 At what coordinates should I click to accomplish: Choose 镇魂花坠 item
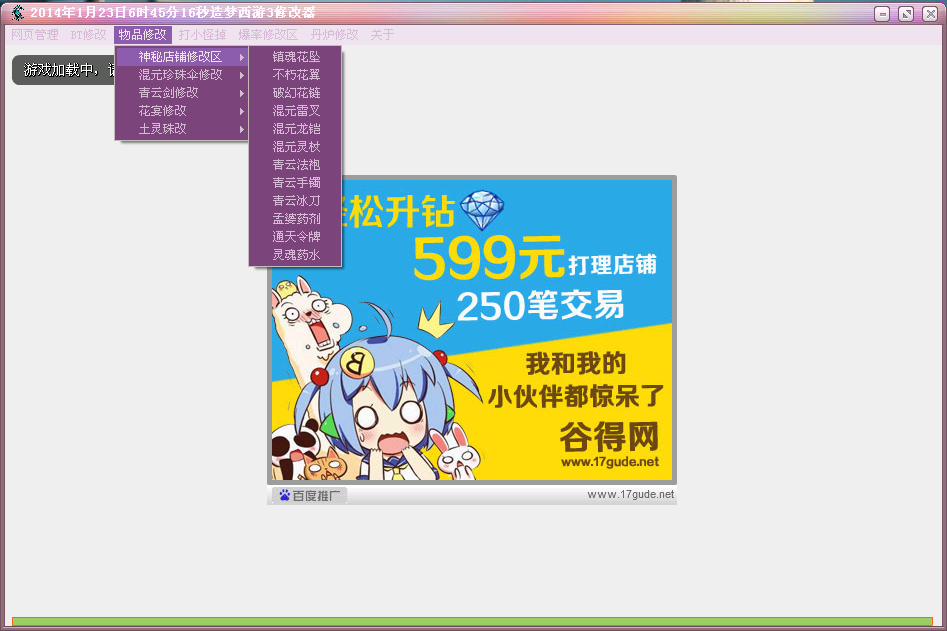point(296,57)
